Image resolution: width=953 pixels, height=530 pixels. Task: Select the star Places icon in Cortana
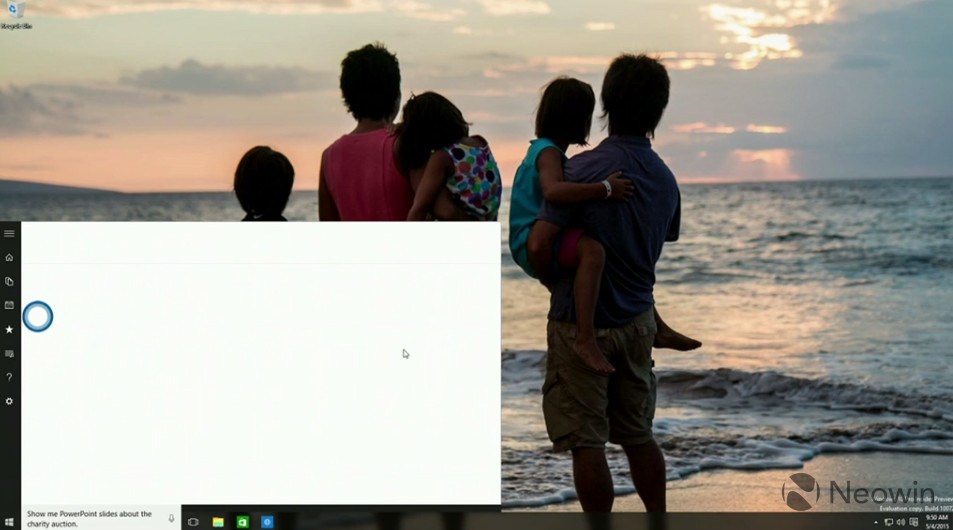coord(9,329)
